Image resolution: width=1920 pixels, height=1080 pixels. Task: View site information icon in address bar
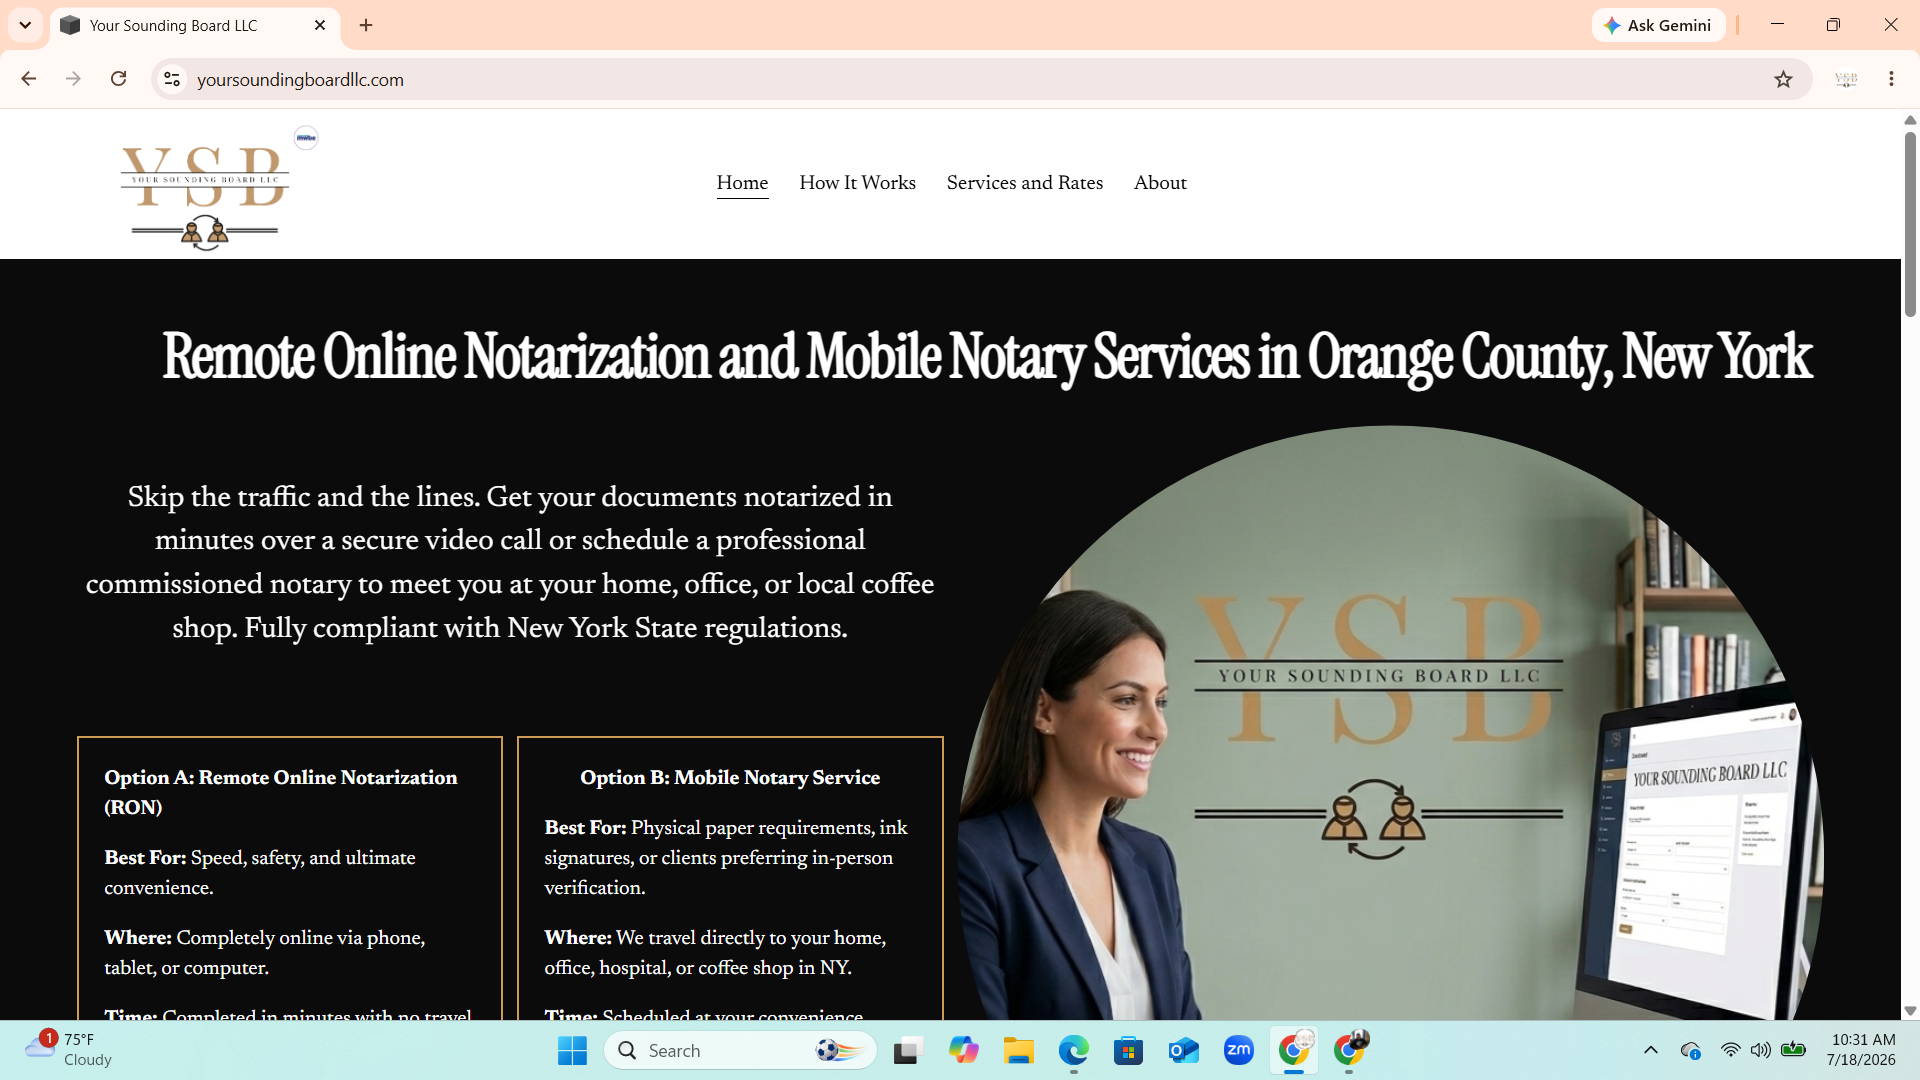[172, 79]
